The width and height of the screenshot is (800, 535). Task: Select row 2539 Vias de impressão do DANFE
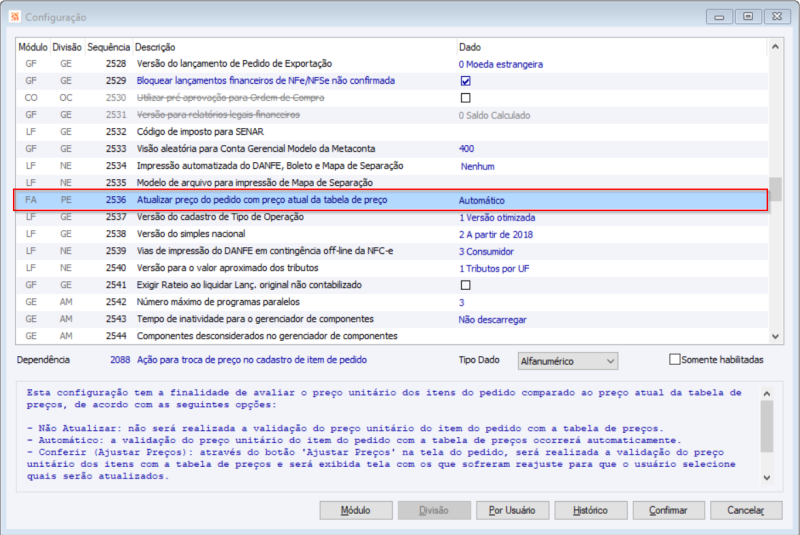tap(391, 251)
